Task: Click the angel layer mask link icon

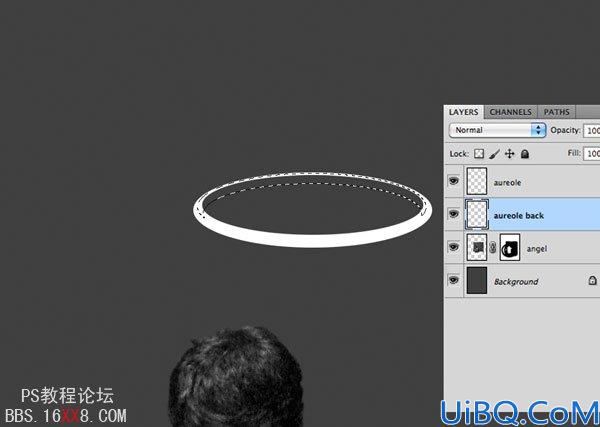Action: tap(493, 248)
